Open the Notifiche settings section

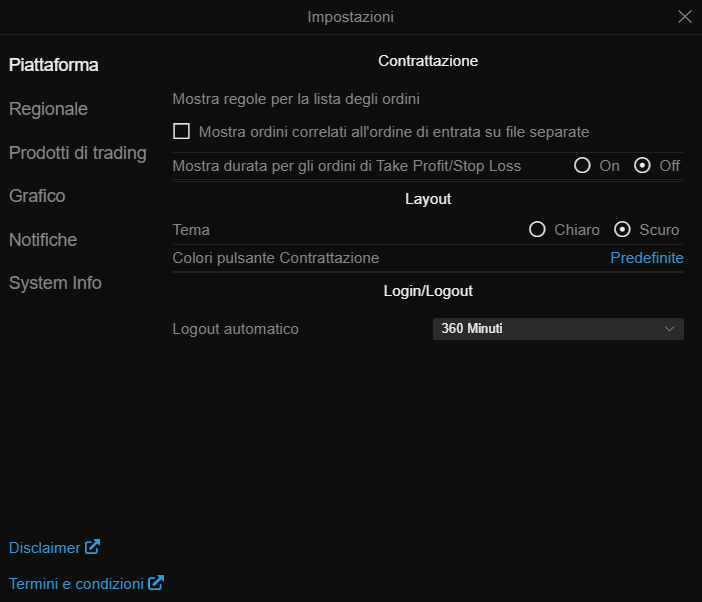point(43,240)
